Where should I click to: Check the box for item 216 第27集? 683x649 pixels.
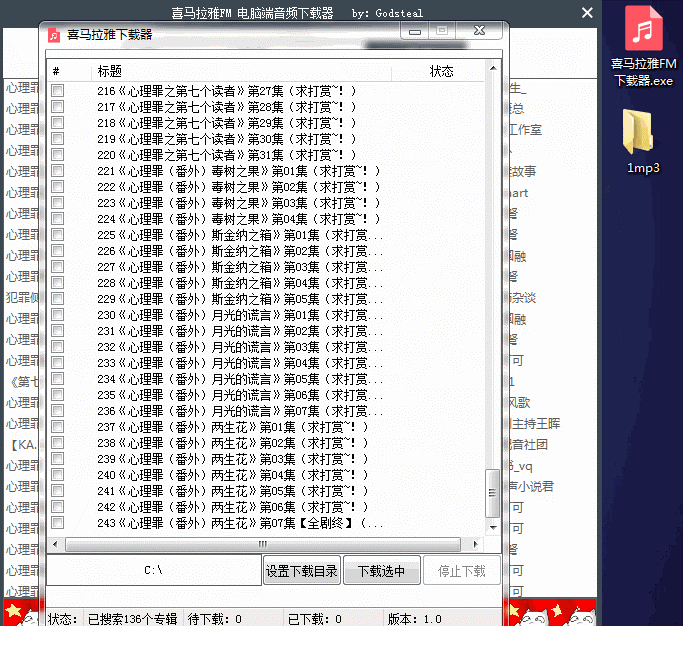(x=57, y=91)
